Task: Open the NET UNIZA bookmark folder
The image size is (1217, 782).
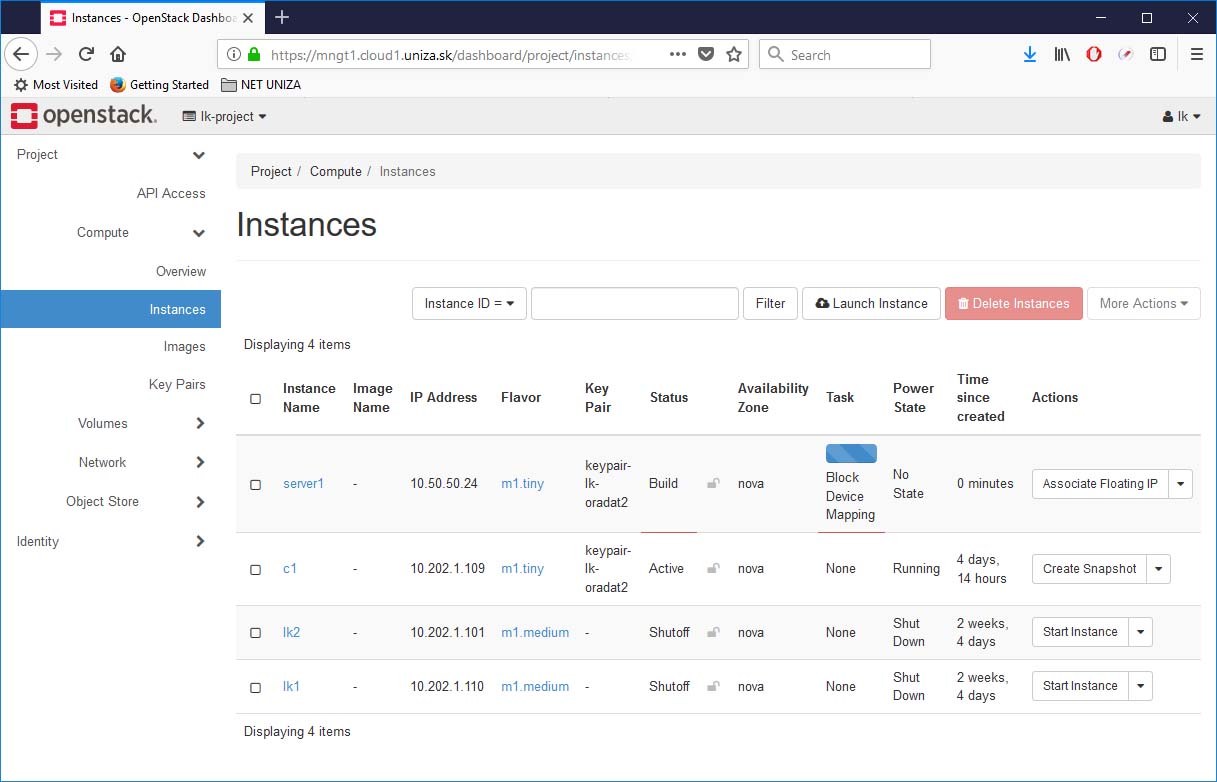Action: (261, 85)
